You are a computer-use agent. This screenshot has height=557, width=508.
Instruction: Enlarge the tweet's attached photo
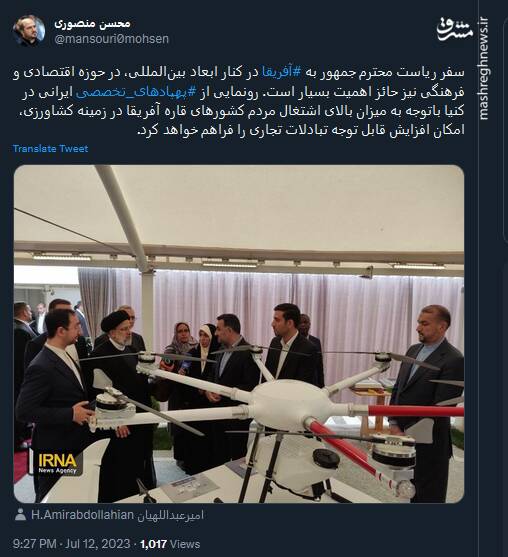tap(239, 334)
